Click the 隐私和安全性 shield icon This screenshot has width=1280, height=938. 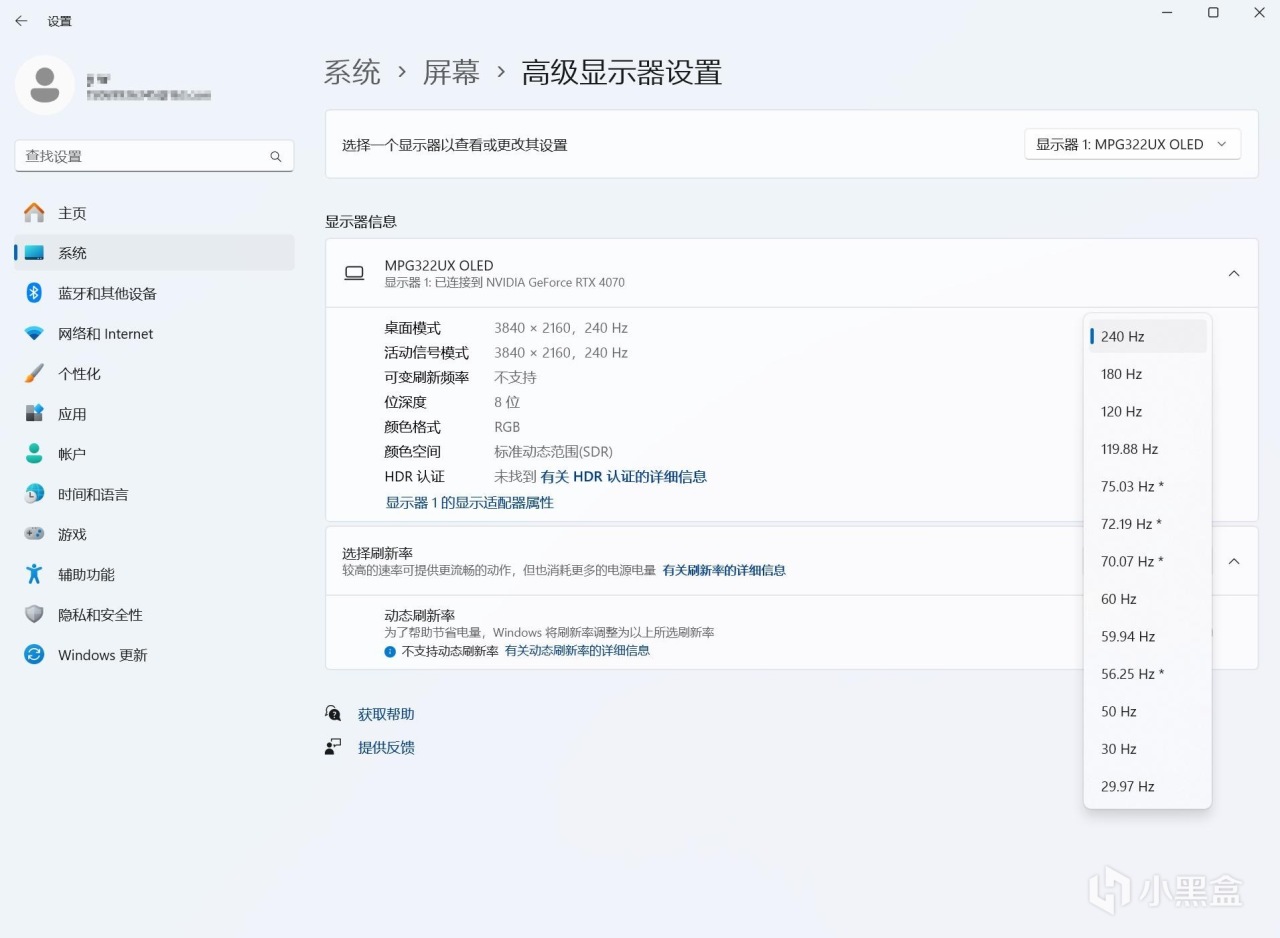pyautogui.click(x=34, y=614)
